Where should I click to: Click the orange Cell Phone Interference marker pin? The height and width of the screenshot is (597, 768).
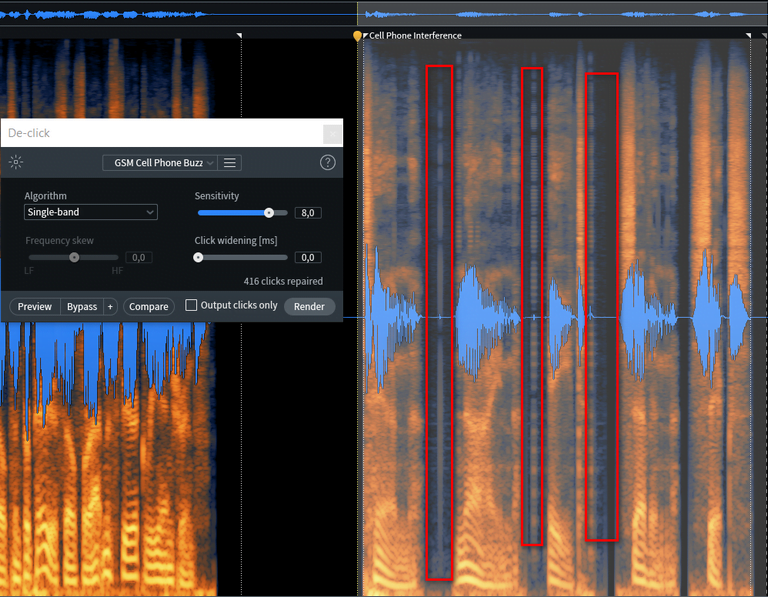(357, 36)
